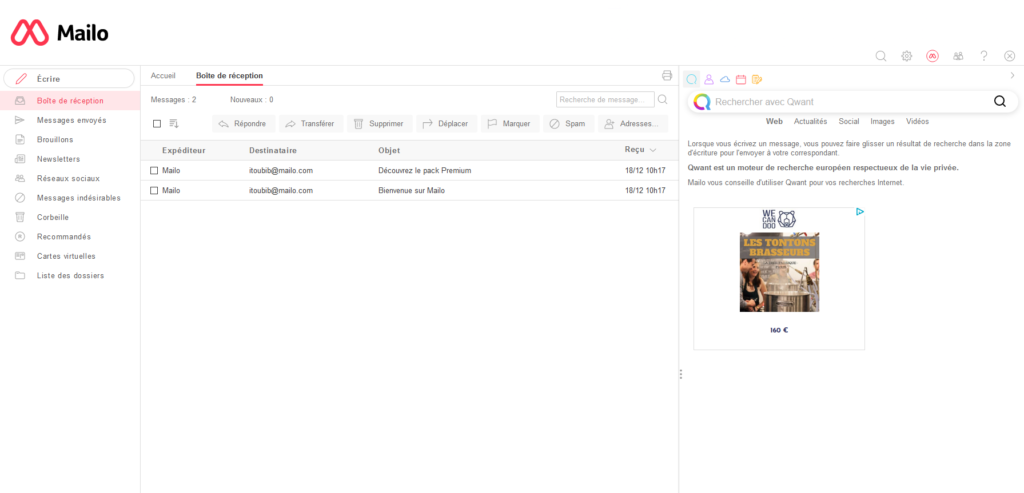The image size is (1024, 493).
Task: Compose a new message with Écrire
Action: (69, 78)
